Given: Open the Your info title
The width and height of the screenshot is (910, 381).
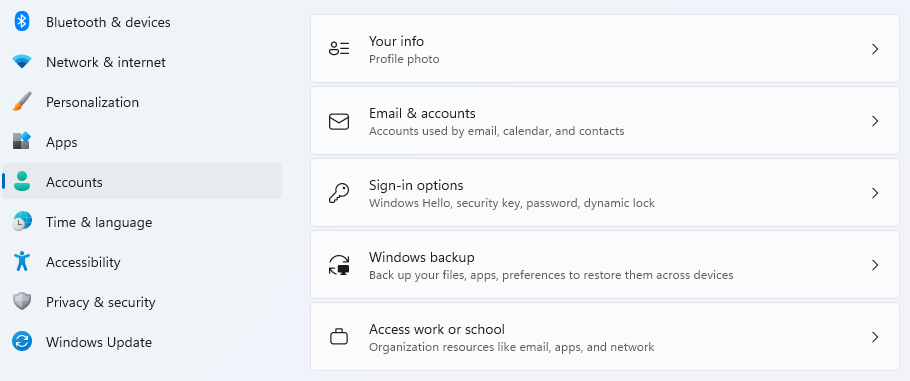Looking at the screenshot, I should click(396, 41).
